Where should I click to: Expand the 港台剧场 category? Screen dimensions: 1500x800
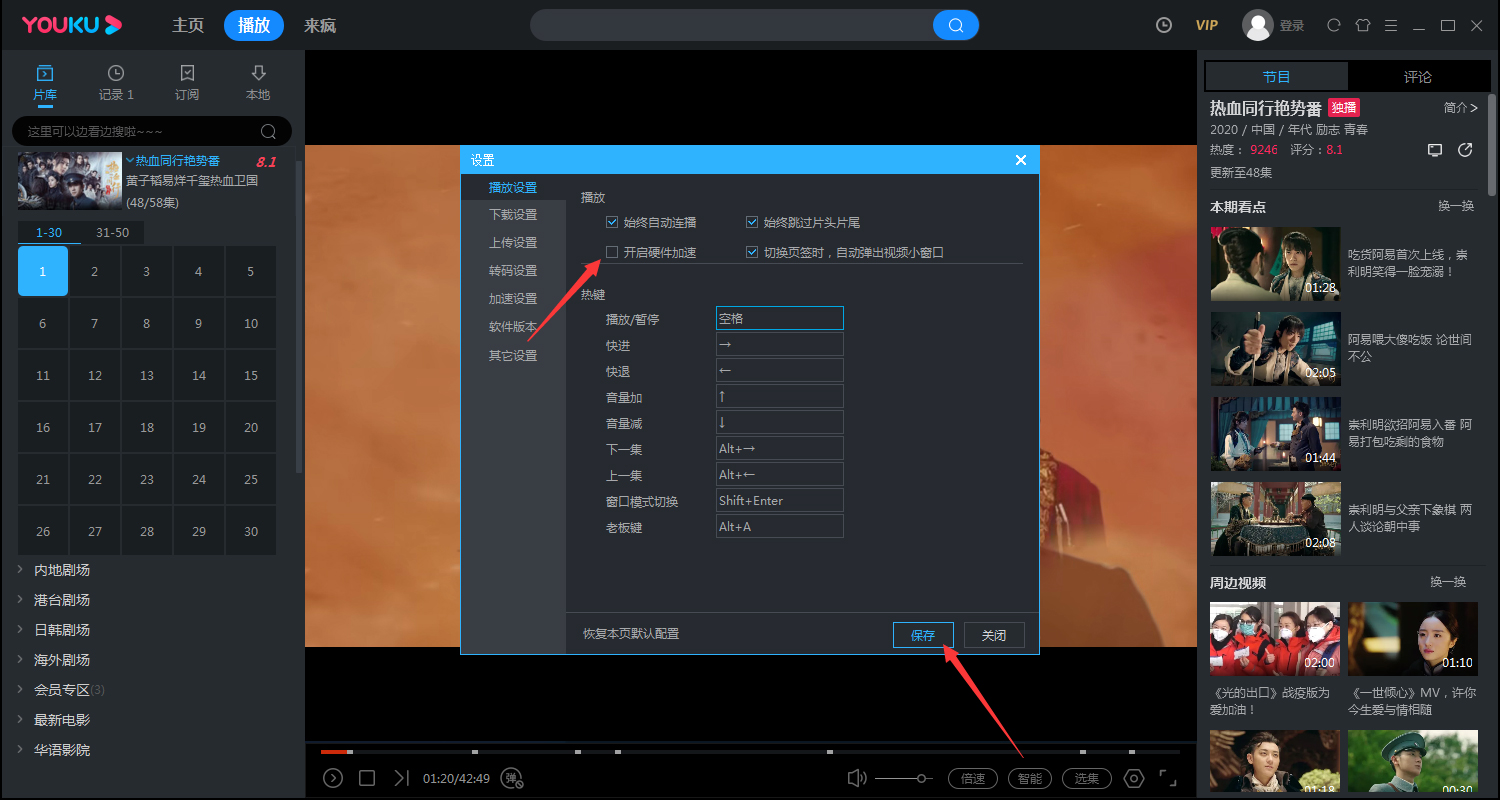pos(60,599)
